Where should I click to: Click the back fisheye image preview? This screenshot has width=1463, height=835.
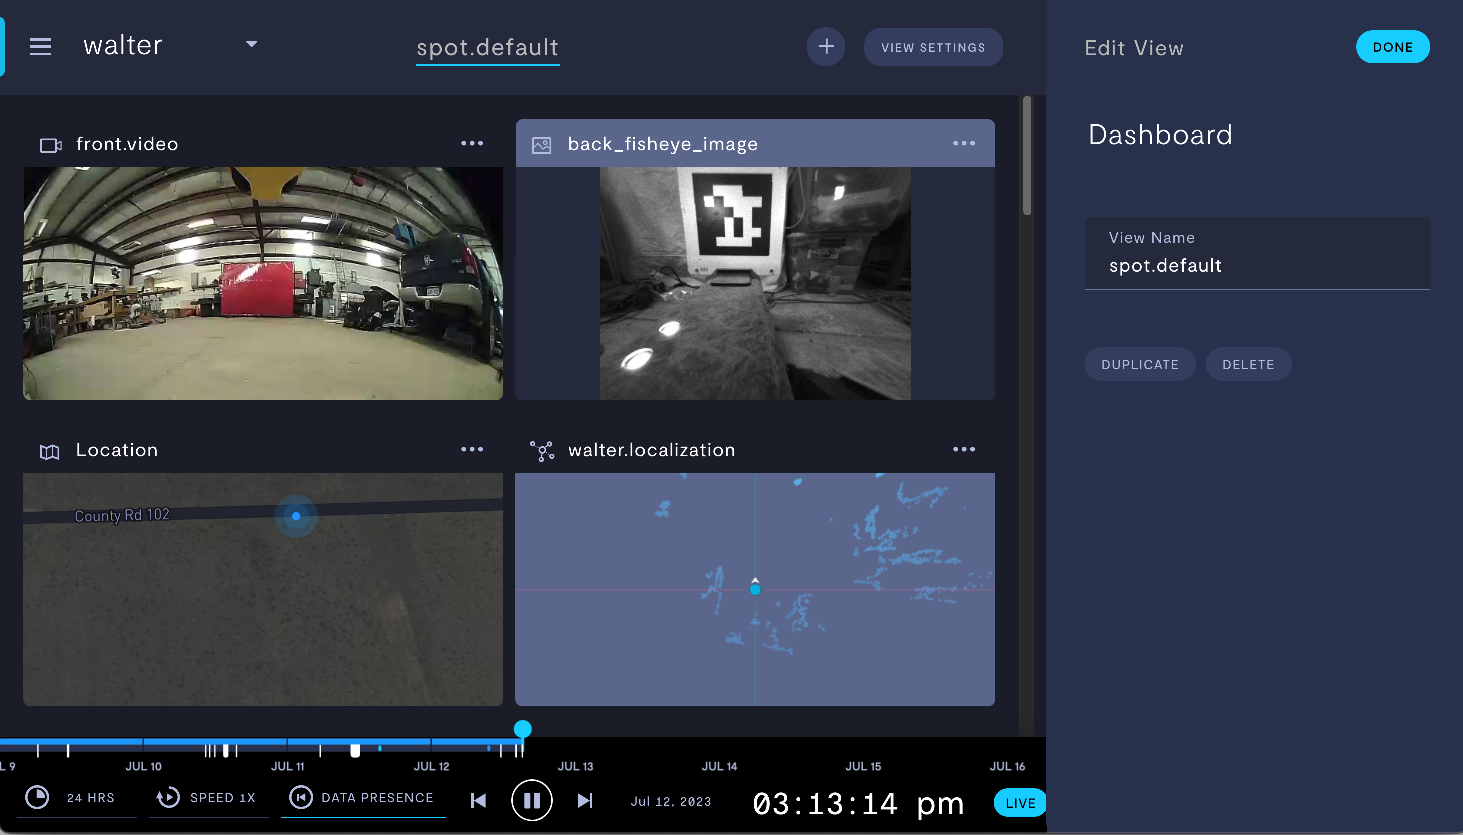point(755,283)
